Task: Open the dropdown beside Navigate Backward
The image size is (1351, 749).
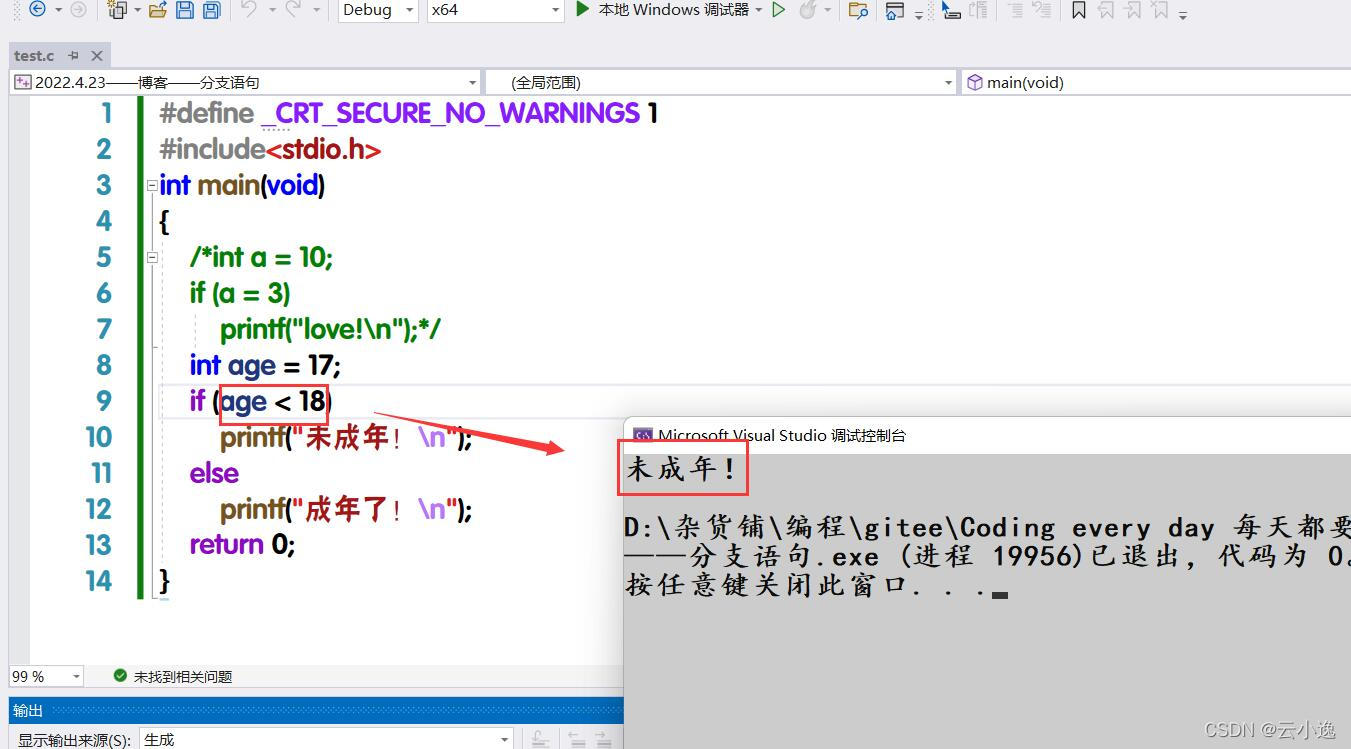Action: click(x=57, y=10)
